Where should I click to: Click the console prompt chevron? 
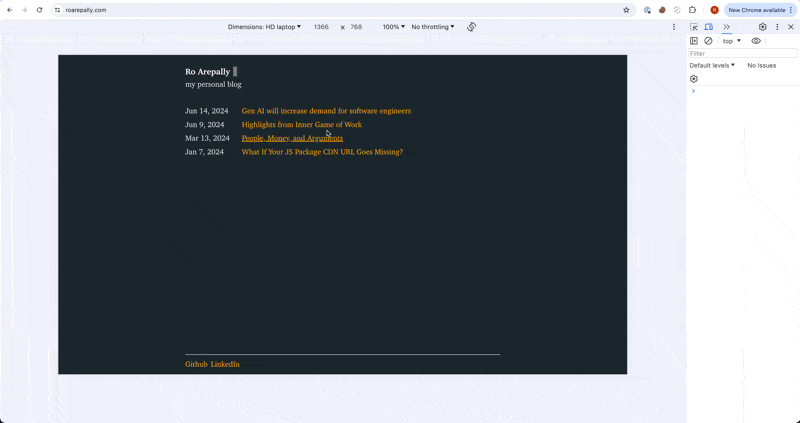click(693, 91)
